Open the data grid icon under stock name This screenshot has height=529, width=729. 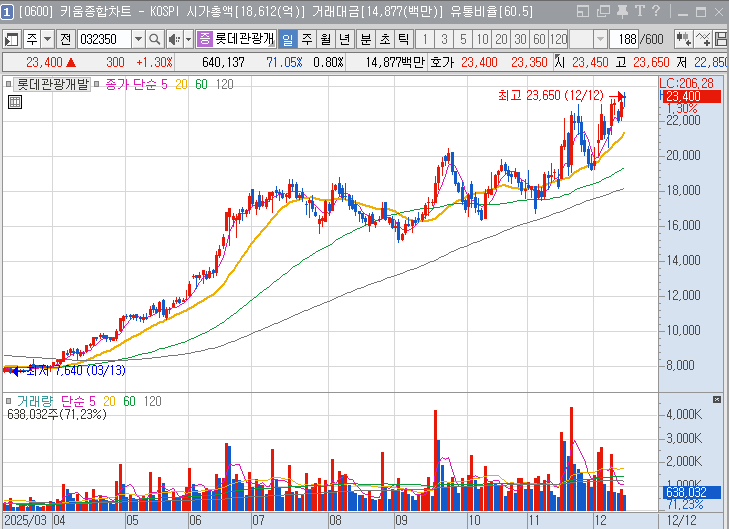pyautogui.click(x=15, y=102)
